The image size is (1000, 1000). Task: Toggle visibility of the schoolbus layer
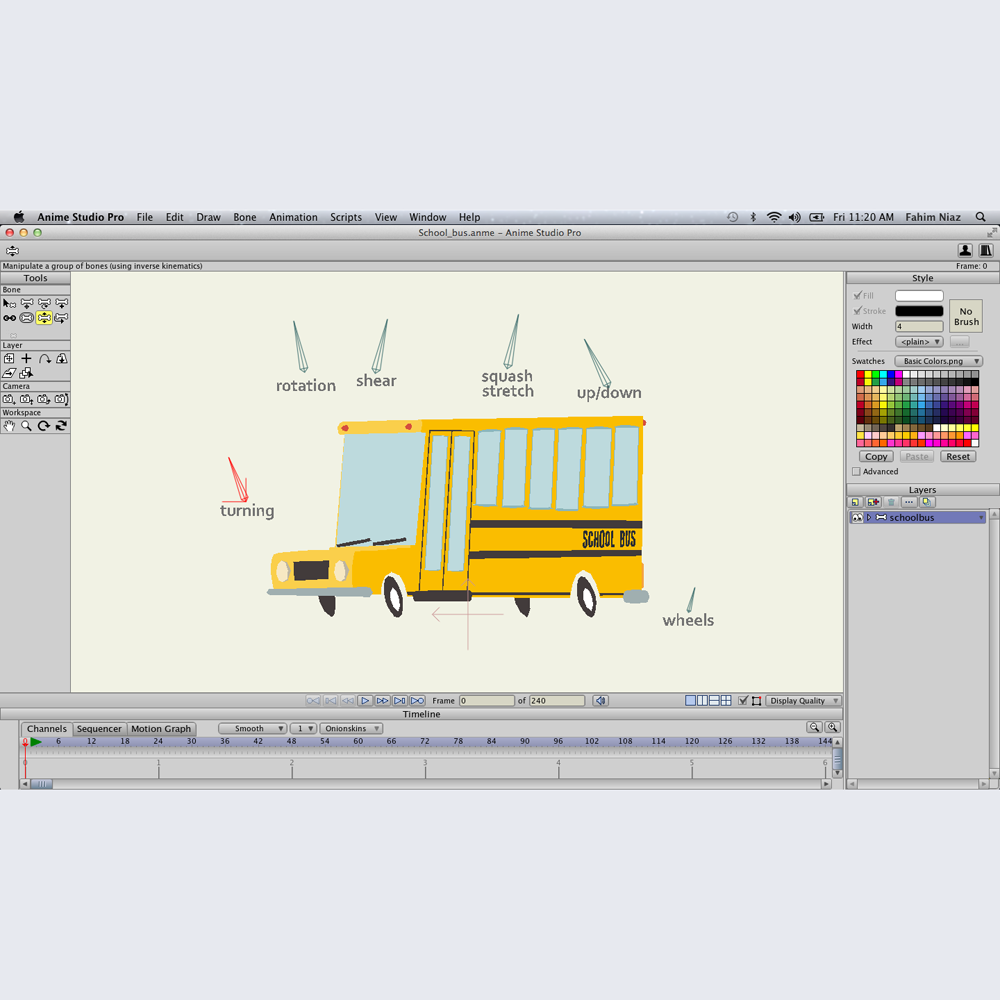point(857,517)
